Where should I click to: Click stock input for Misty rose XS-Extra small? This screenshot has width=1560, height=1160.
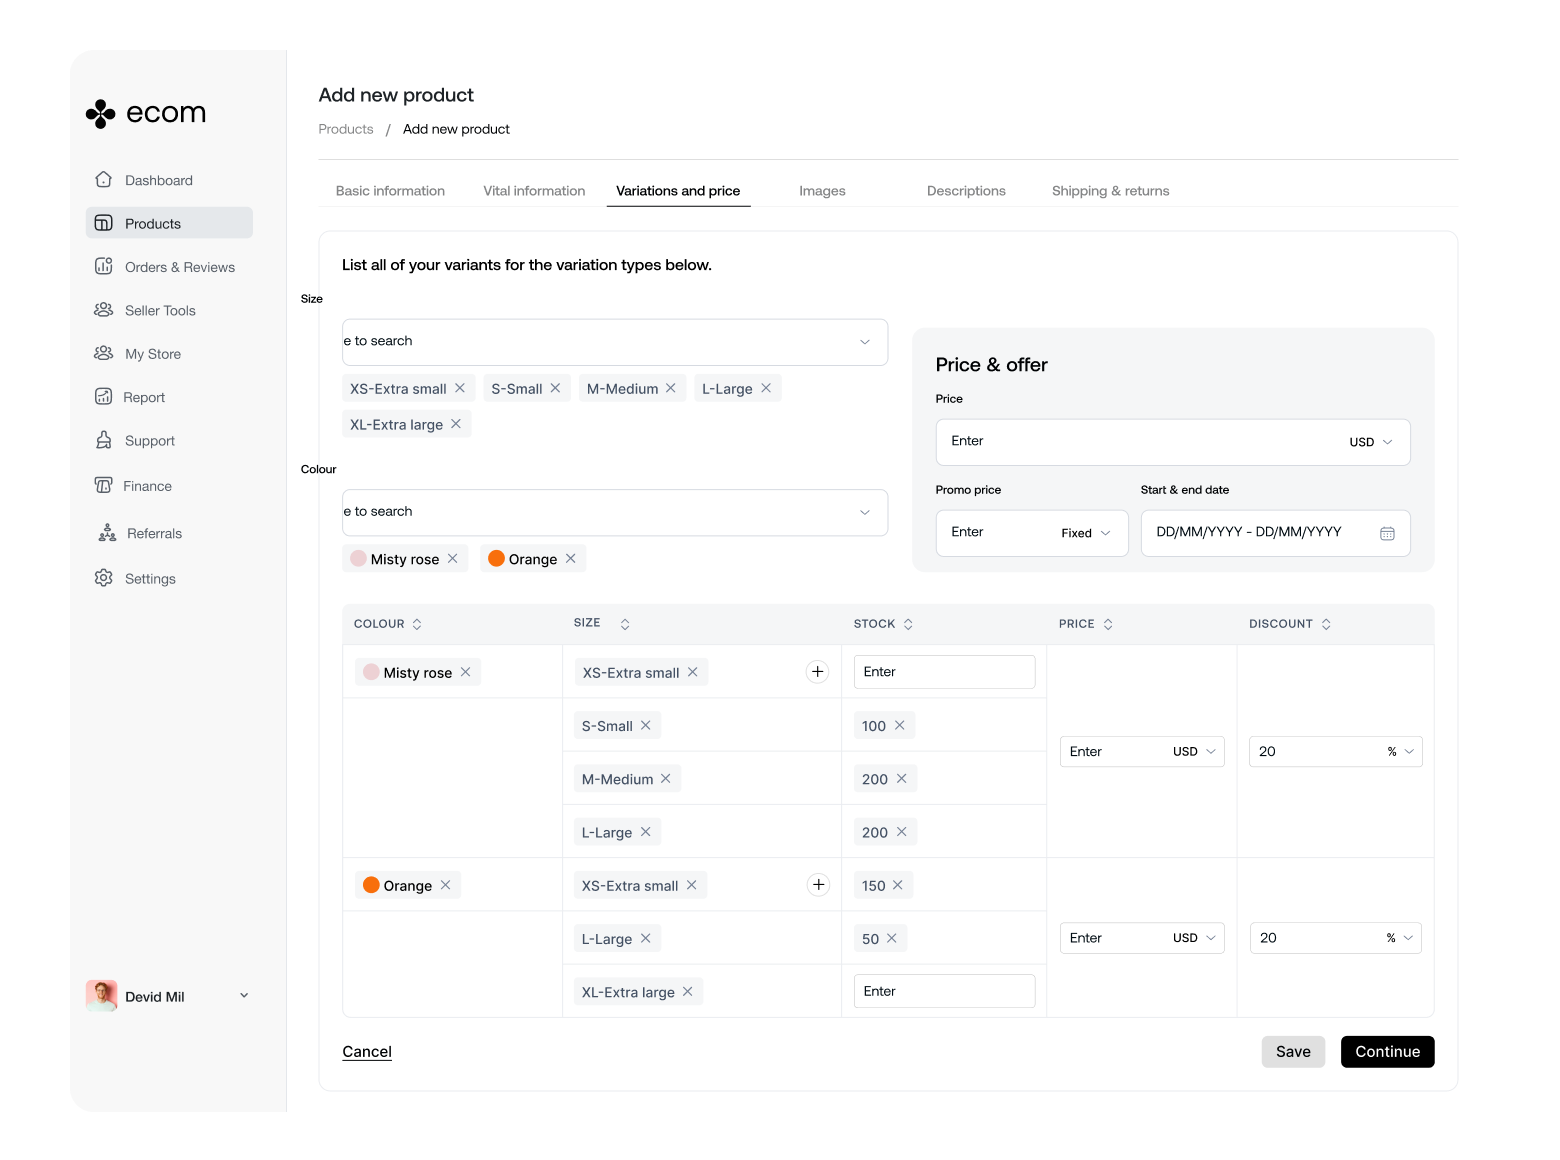pyautogui.click(x=943, y=672)
